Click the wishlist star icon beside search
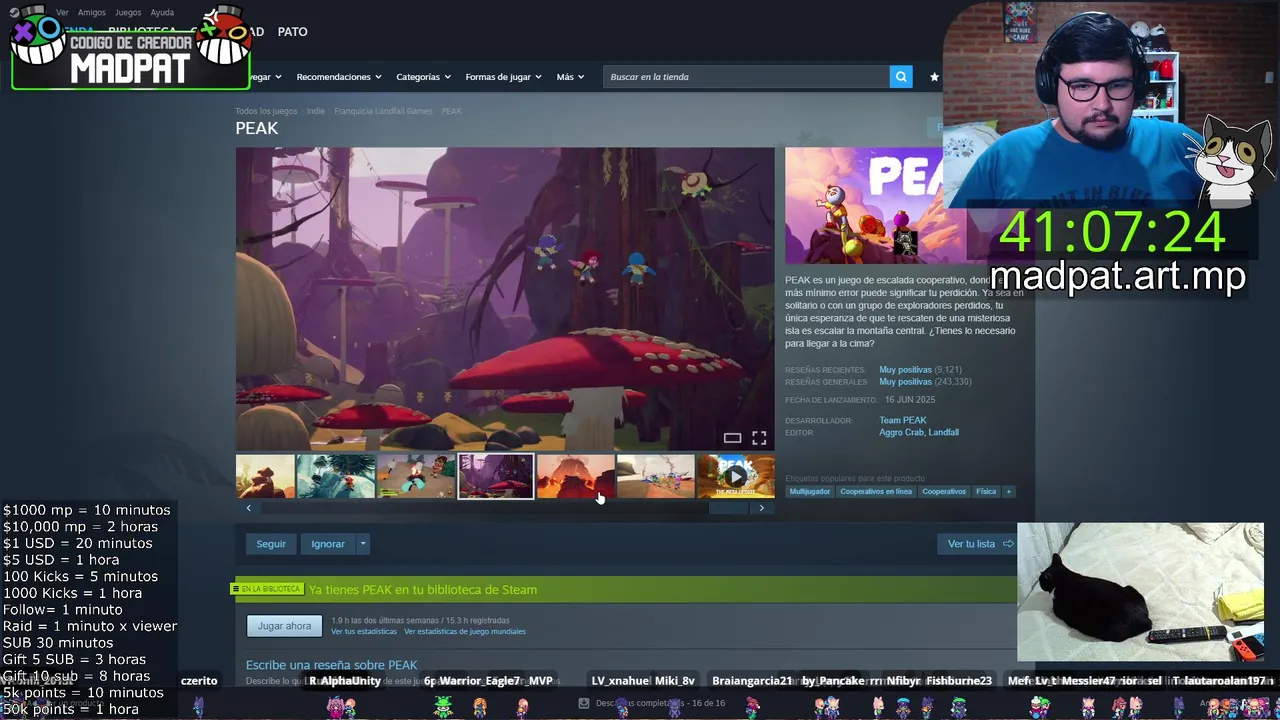The height and width of the screenshot is (720, 1280). 934,77
